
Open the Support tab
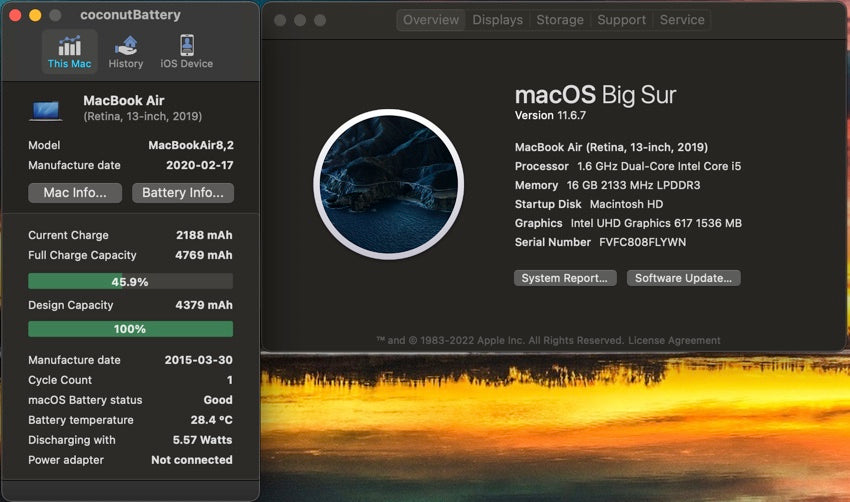621,20
